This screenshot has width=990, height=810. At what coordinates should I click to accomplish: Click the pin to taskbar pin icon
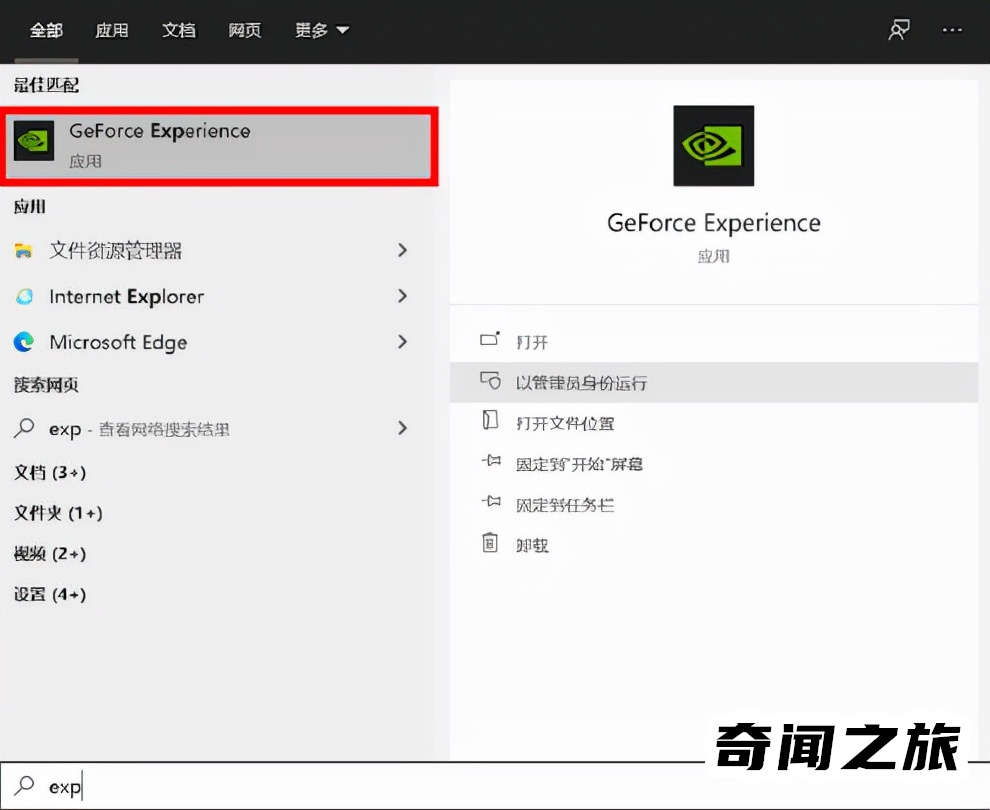point(491,502)
